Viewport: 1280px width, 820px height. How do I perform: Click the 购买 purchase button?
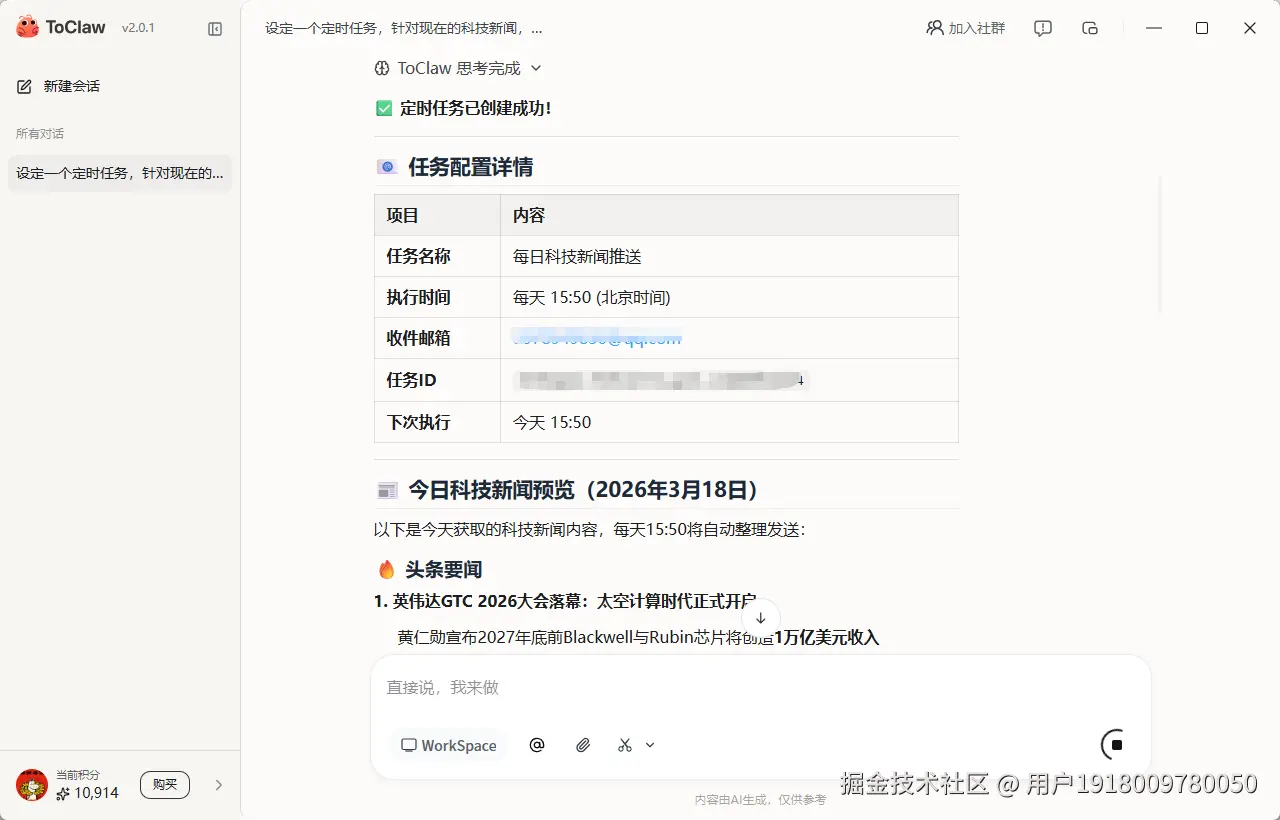click(x=165, y=785)
